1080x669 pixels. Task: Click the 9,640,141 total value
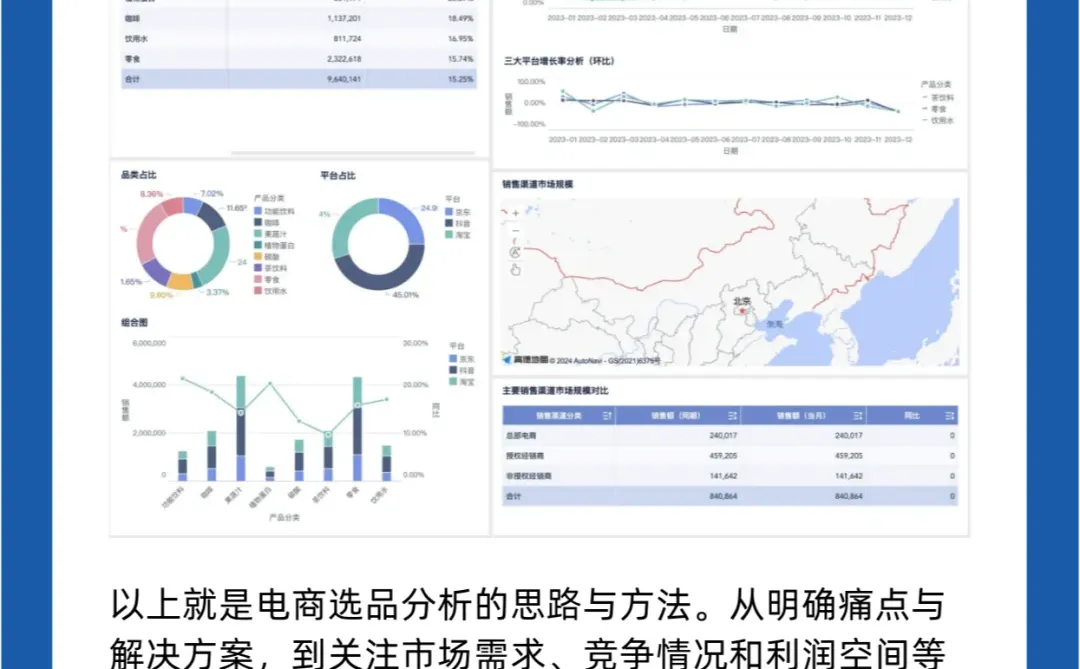coord(344,79)
